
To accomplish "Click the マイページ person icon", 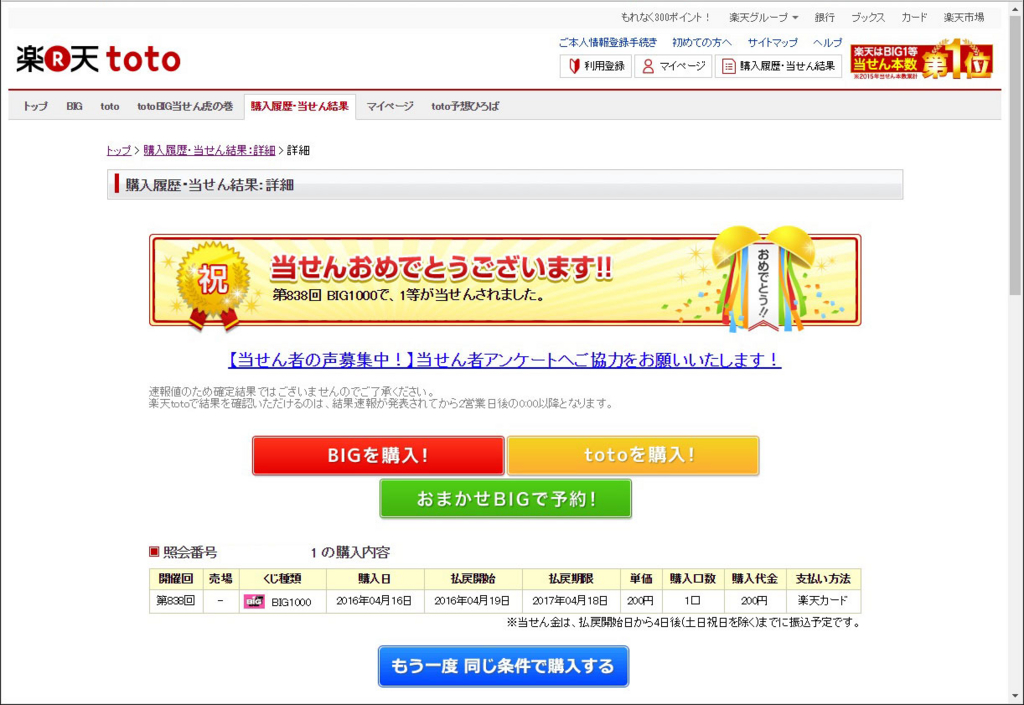I will point(648,66).
